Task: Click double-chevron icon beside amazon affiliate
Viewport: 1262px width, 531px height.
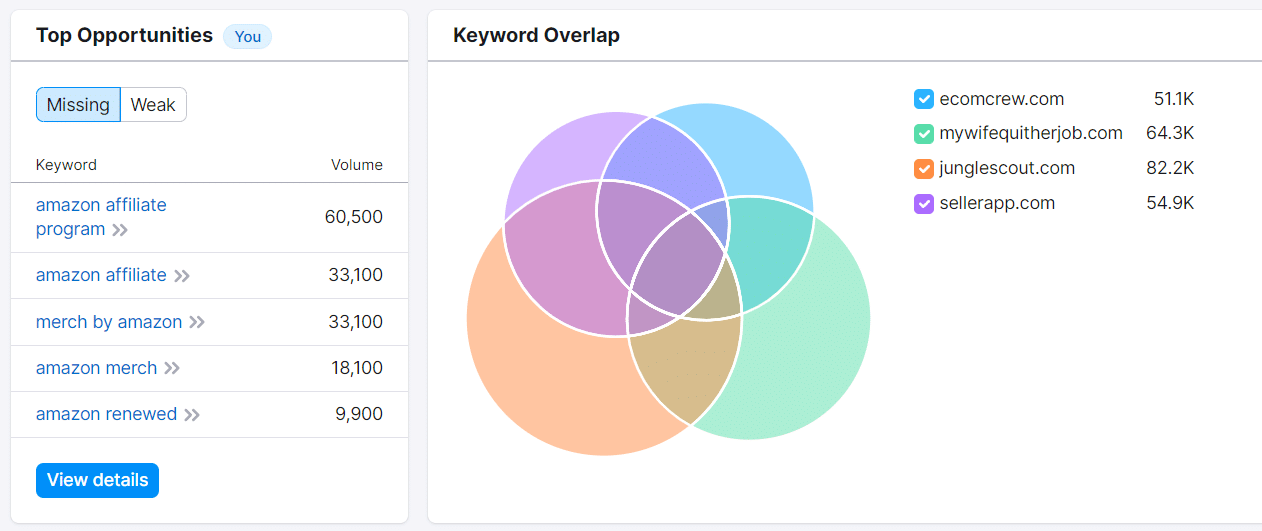Action: tap(182, 276)
